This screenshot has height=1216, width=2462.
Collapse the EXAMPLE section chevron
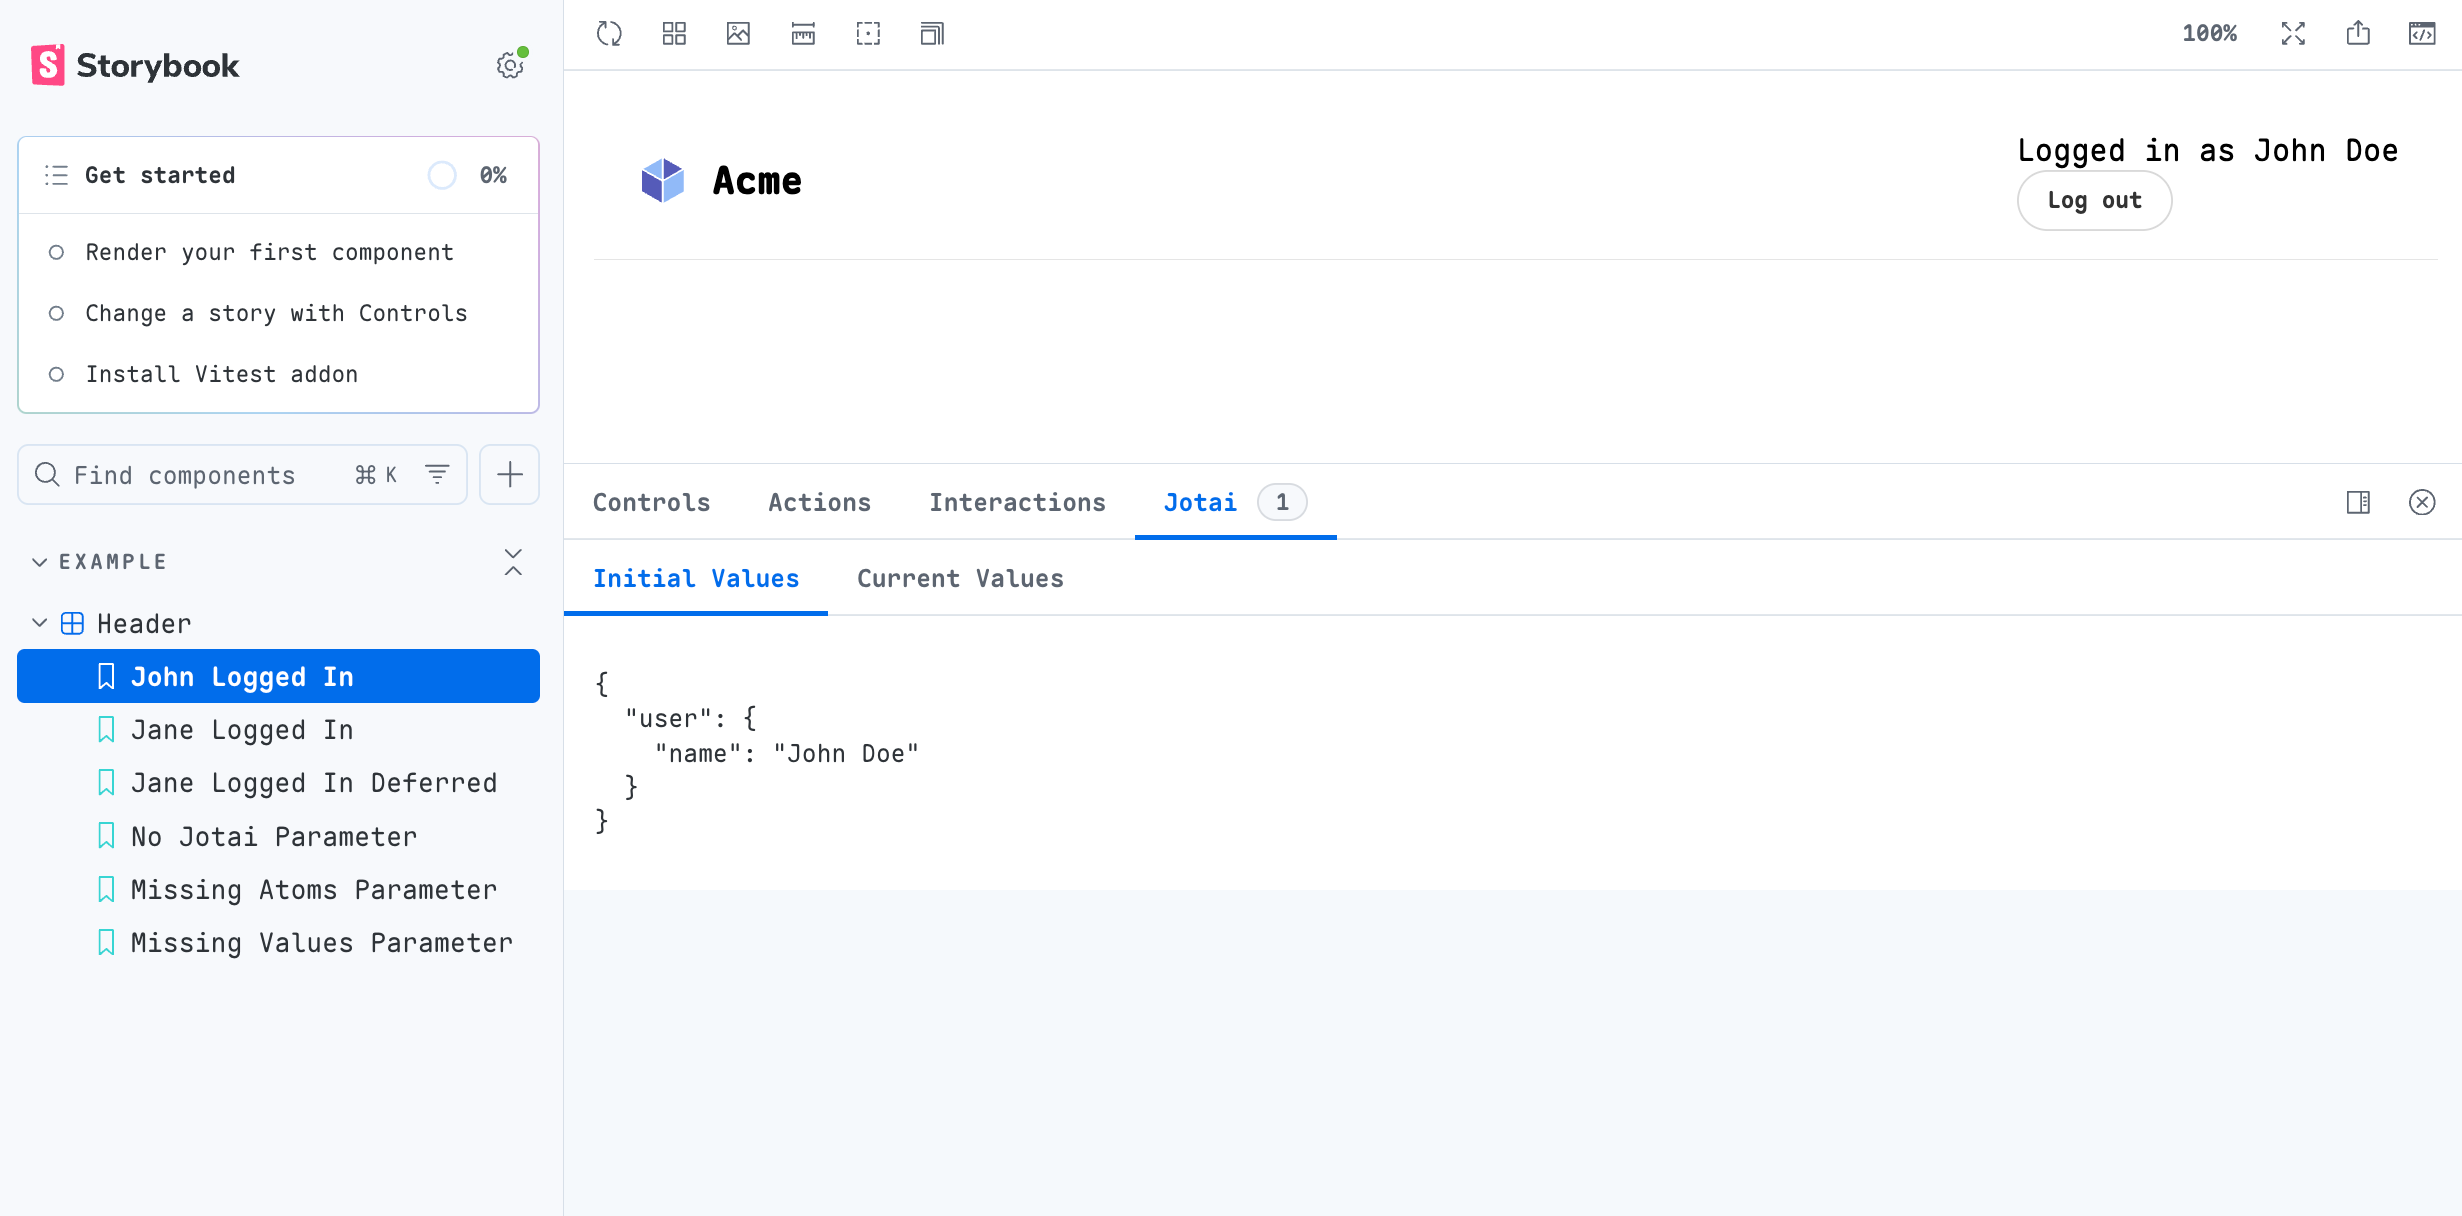point(40,562)
